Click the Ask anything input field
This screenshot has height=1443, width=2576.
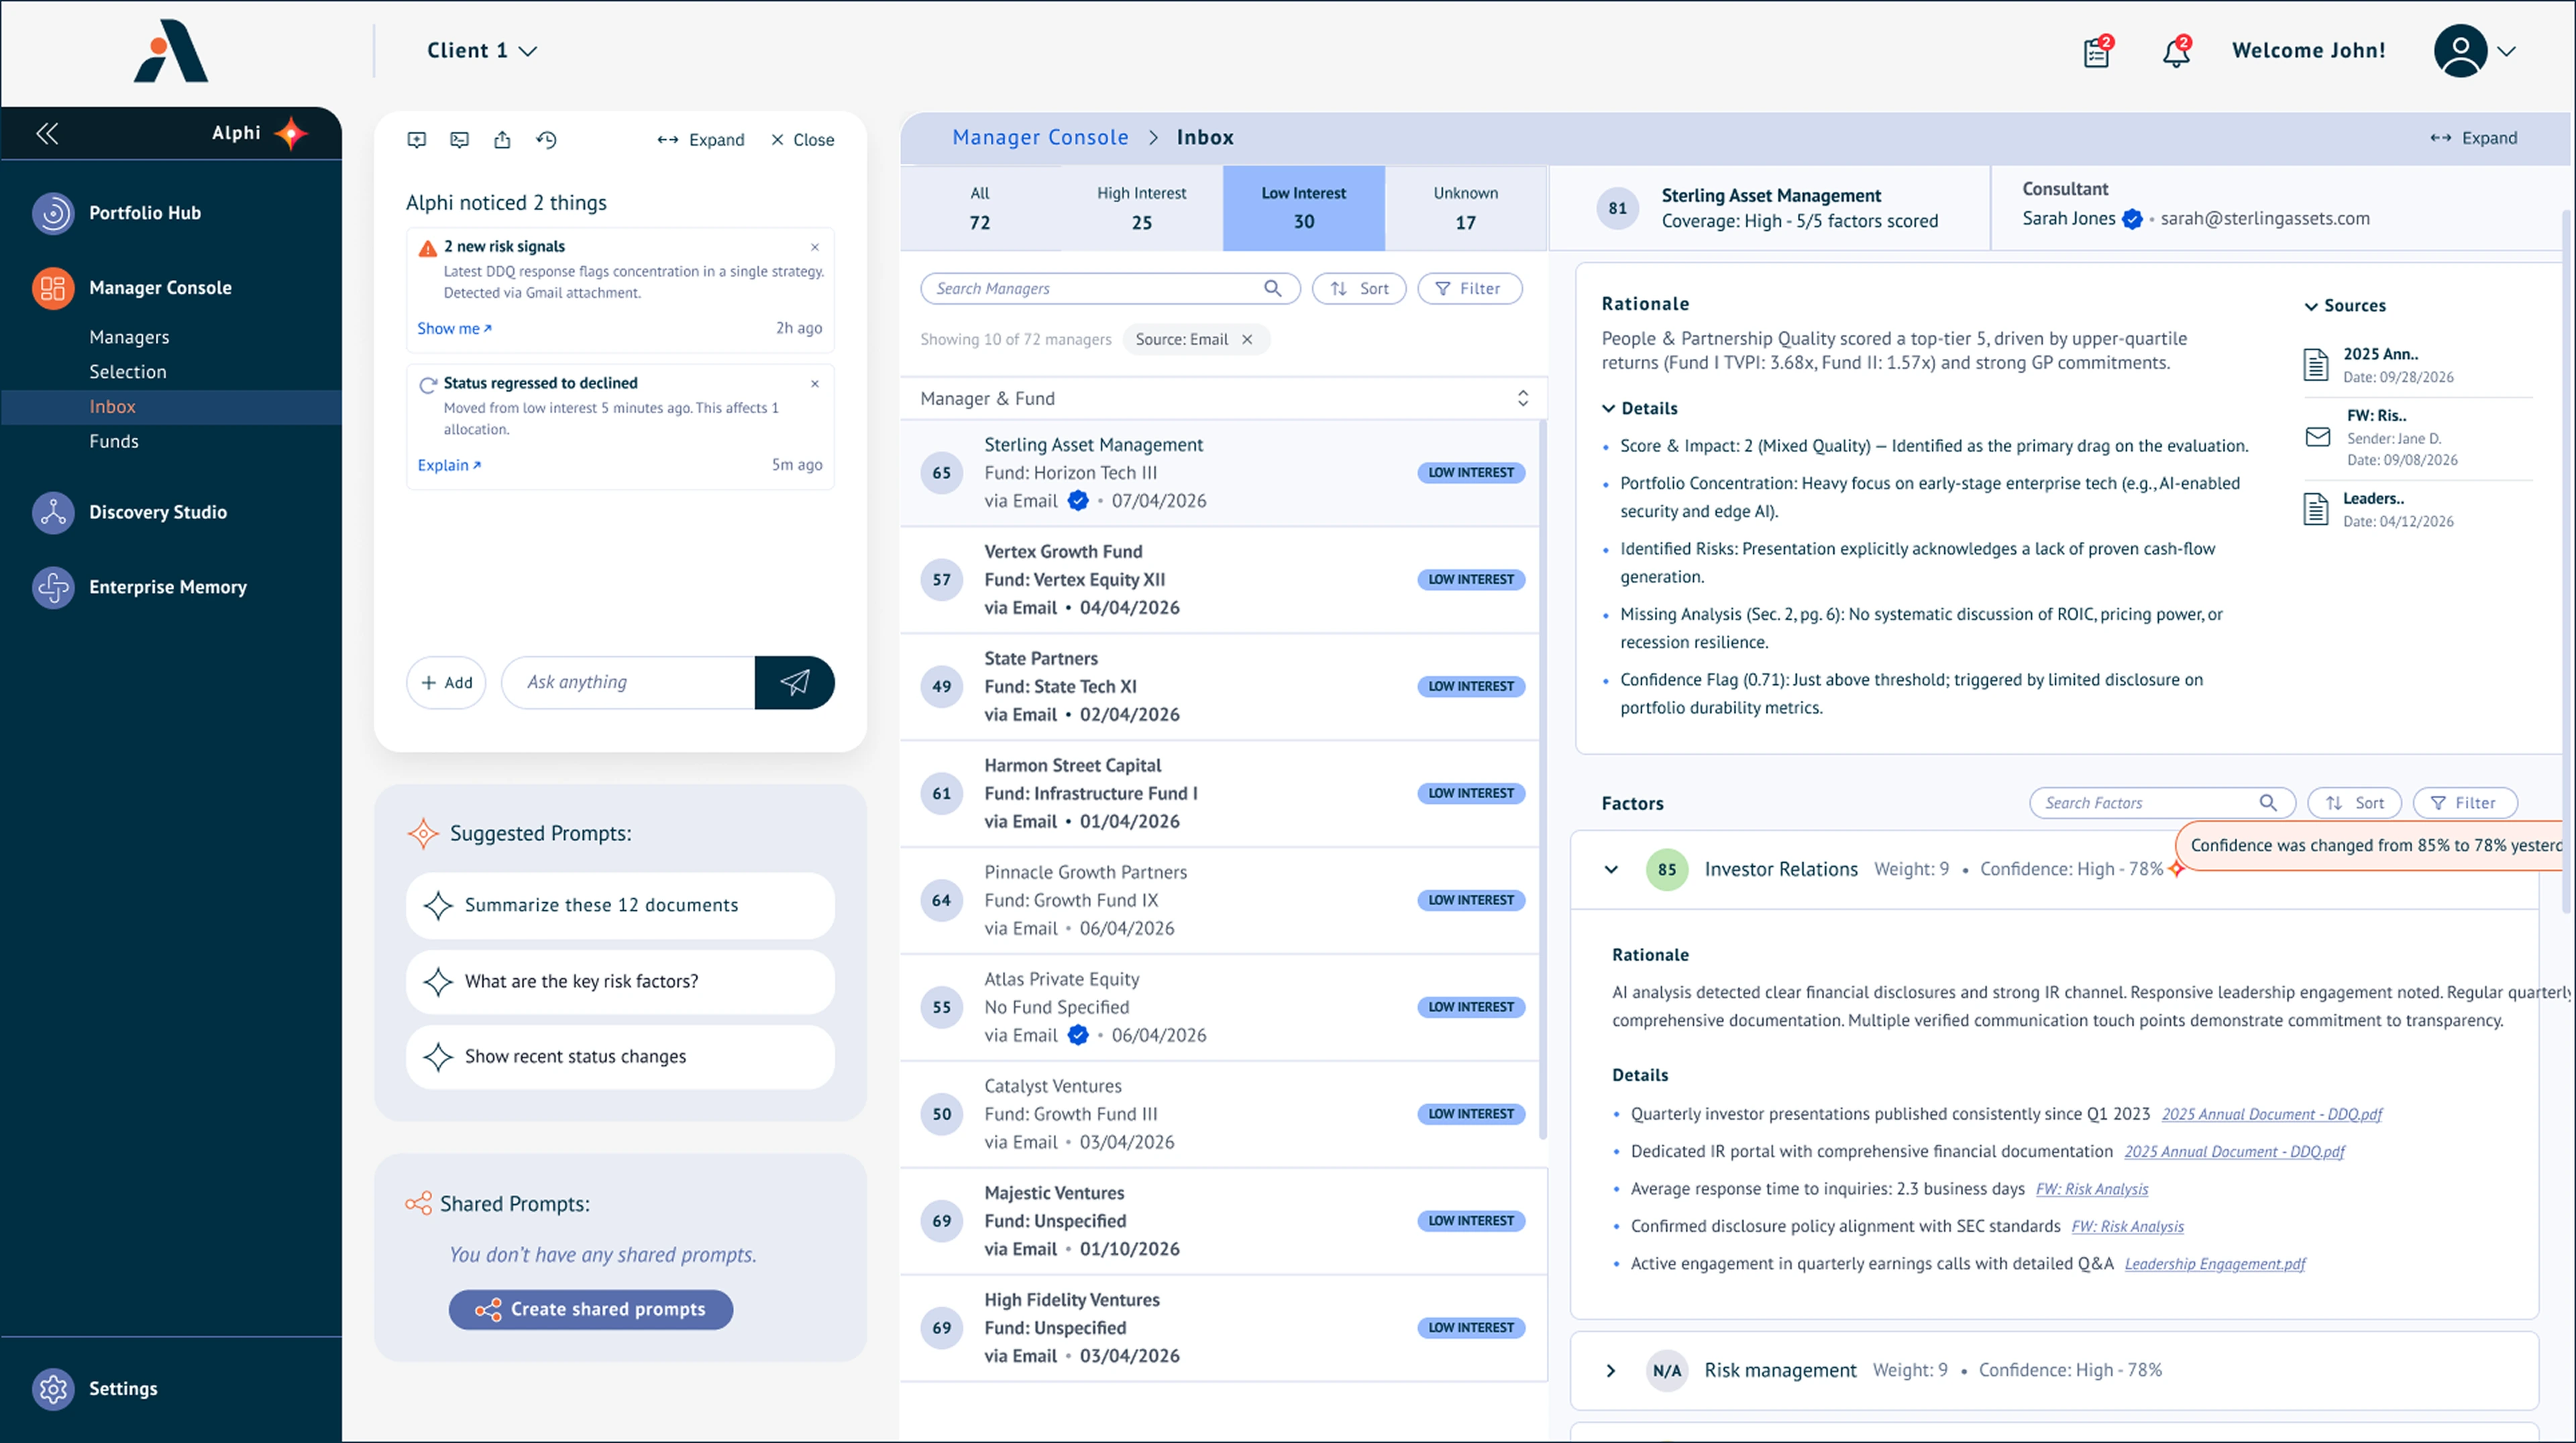[628, 682]
